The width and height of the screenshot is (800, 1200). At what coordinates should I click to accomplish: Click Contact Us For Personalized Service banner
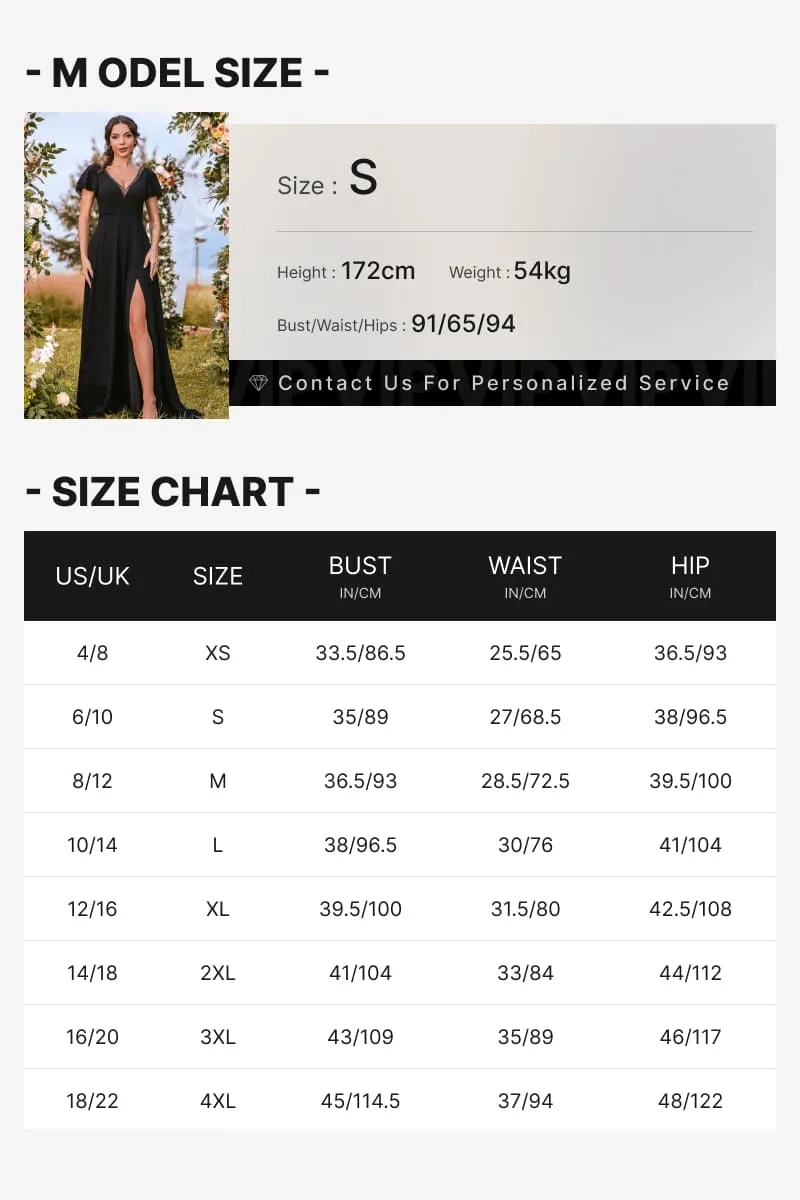(502, 383)
